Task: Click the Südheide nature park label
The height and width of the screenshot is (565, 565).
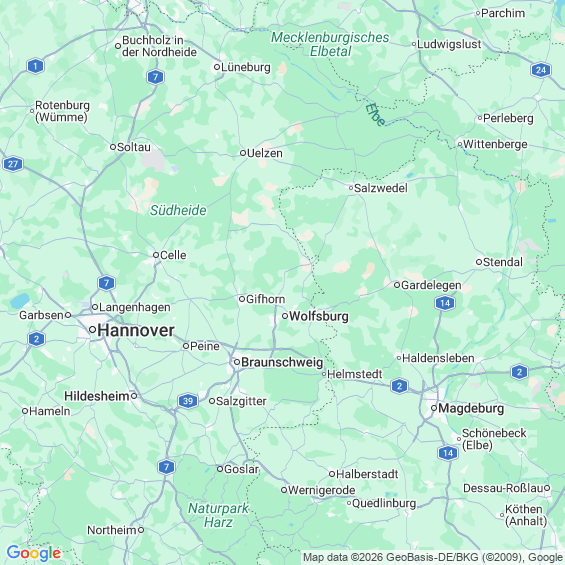Action: pyautogui.click(x=178, y=210)
